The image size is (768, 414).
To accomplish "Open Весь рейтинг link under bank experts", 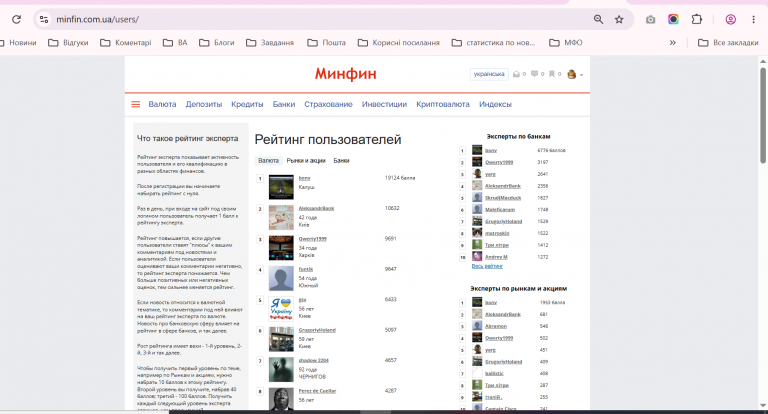I will point(487,266).
